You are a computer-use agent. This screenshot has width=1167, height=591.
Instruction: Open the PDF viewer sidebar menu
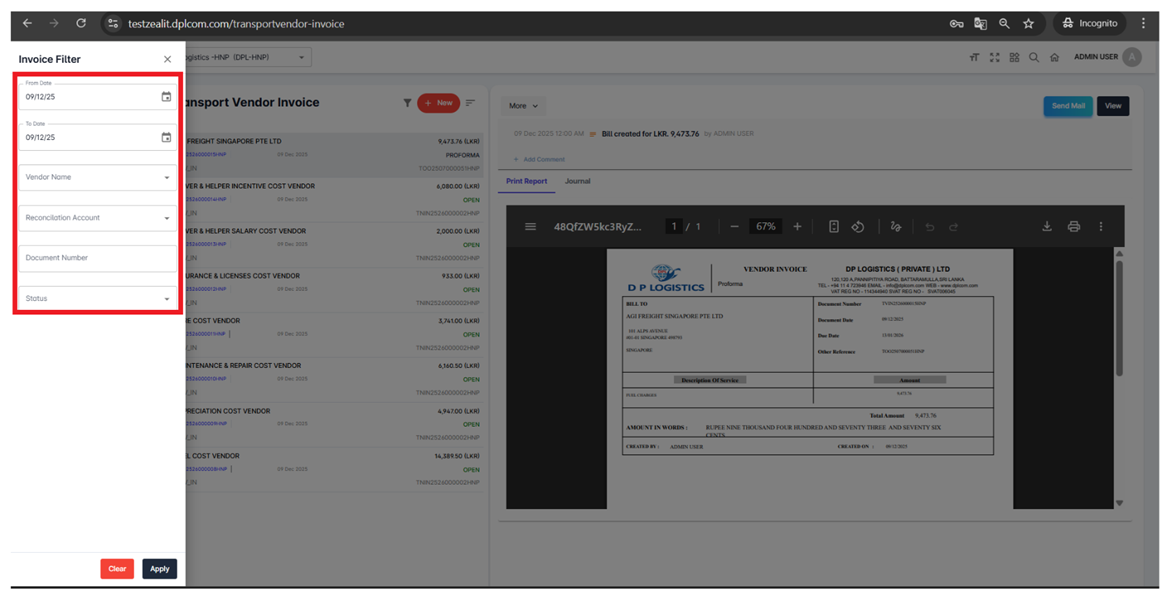[x=530, y=227]
